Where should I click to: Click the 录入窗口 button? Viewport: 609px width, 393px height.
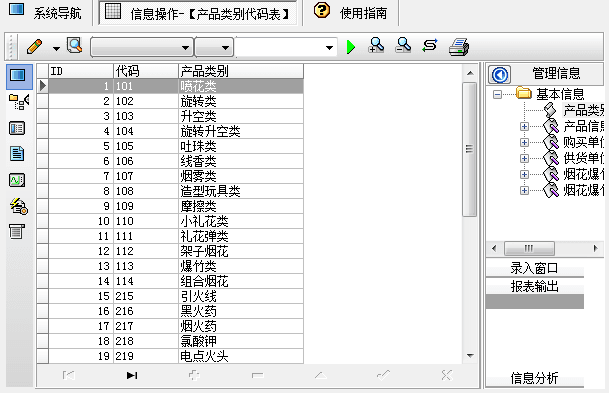pos(534,268)
